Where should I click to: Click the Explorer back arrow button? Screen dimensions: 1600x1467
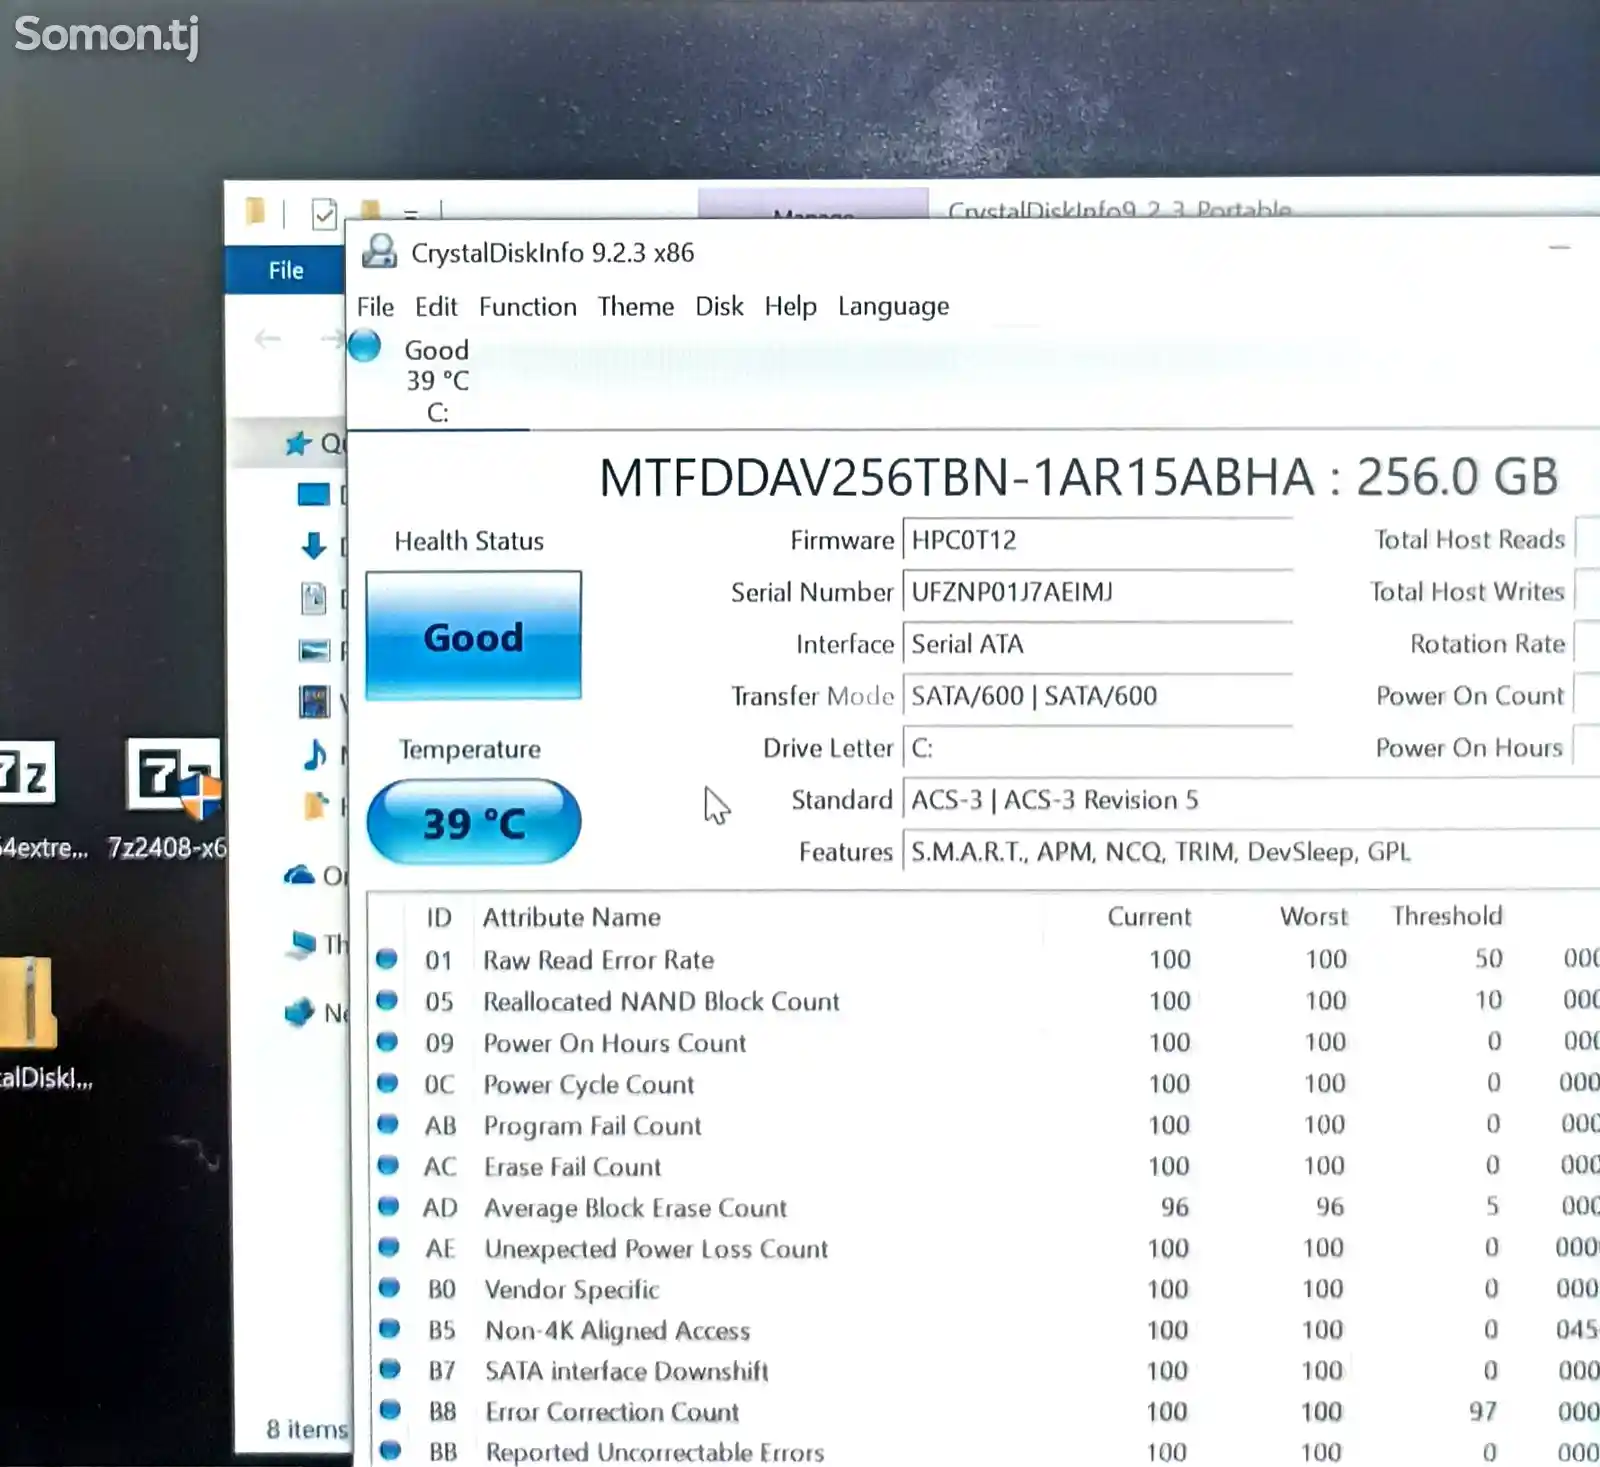click(x=268, y=340)
